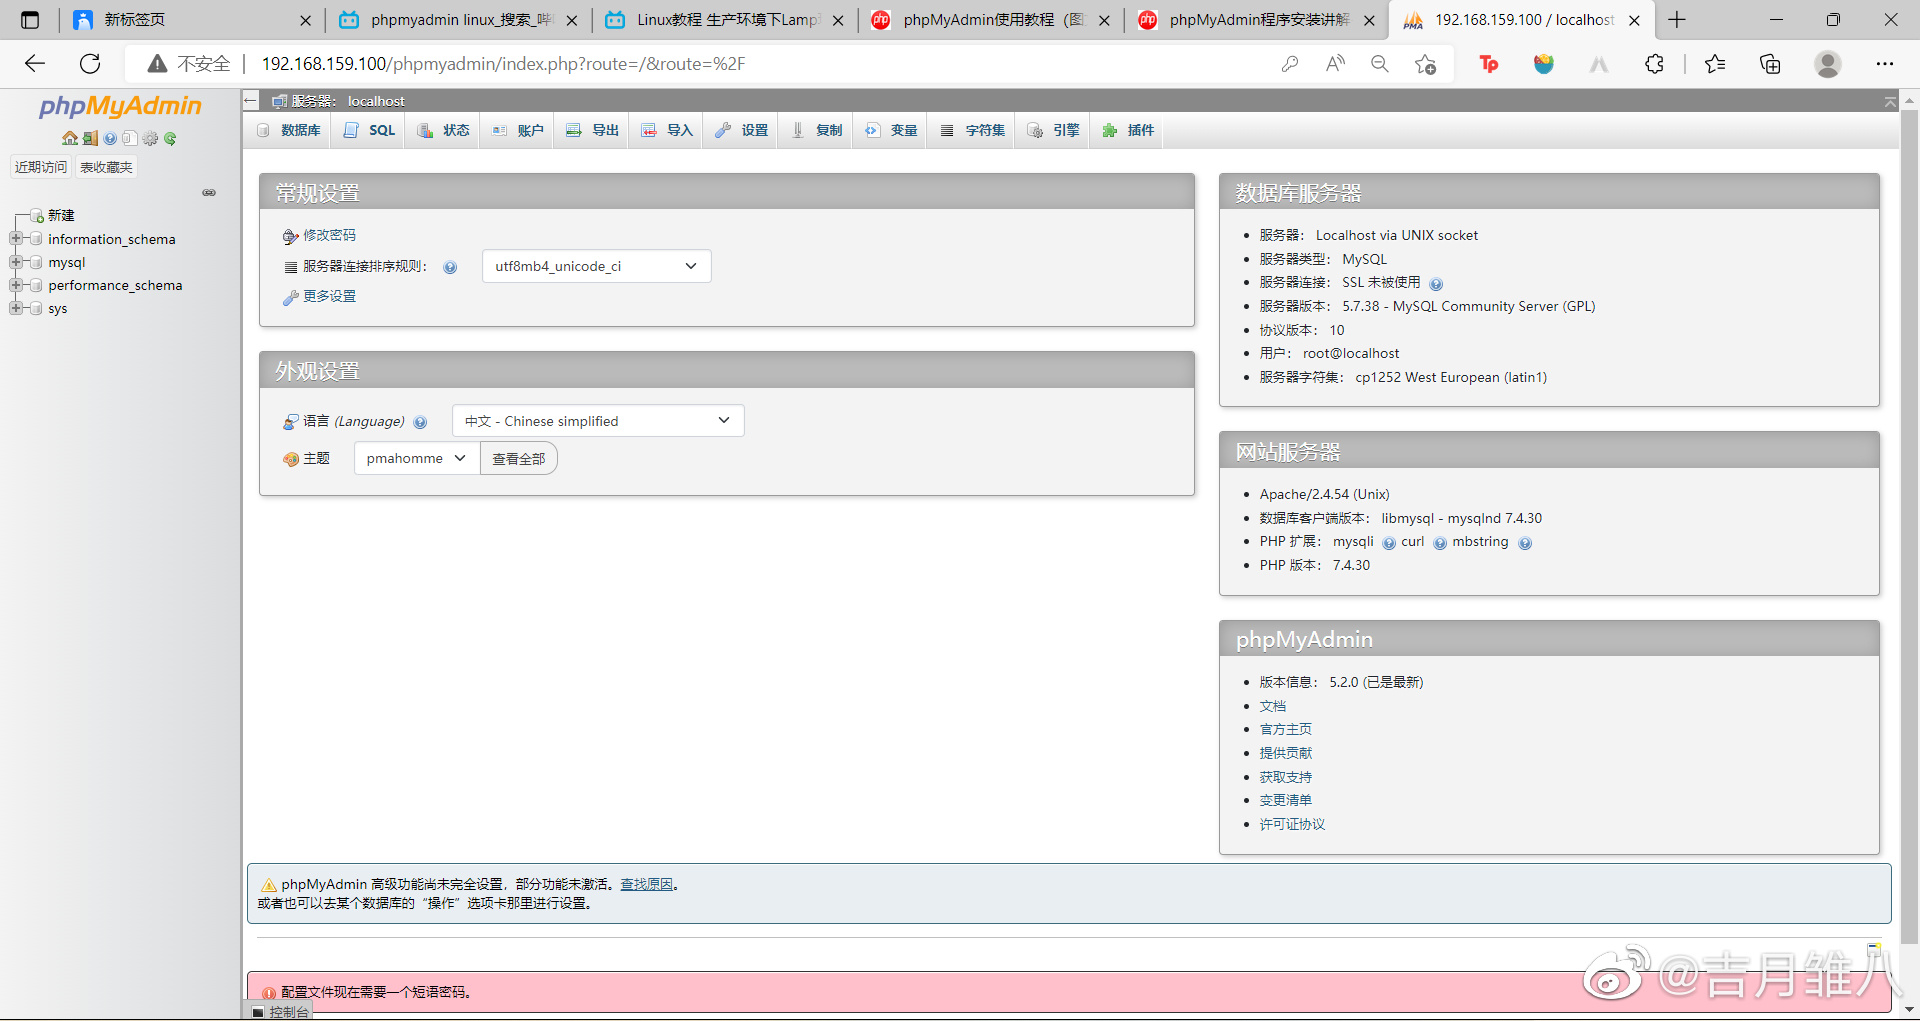Click the page vertical scrollbar
1920x1021 pixels.
pyautogui.click(x=1909, y=525)
